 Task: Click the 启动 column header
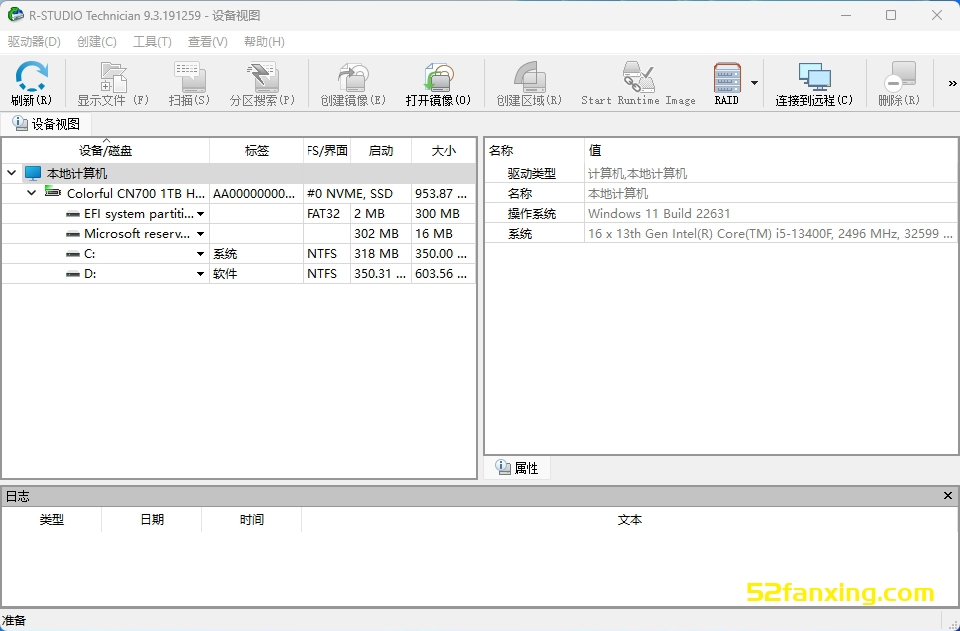[381, 151]
